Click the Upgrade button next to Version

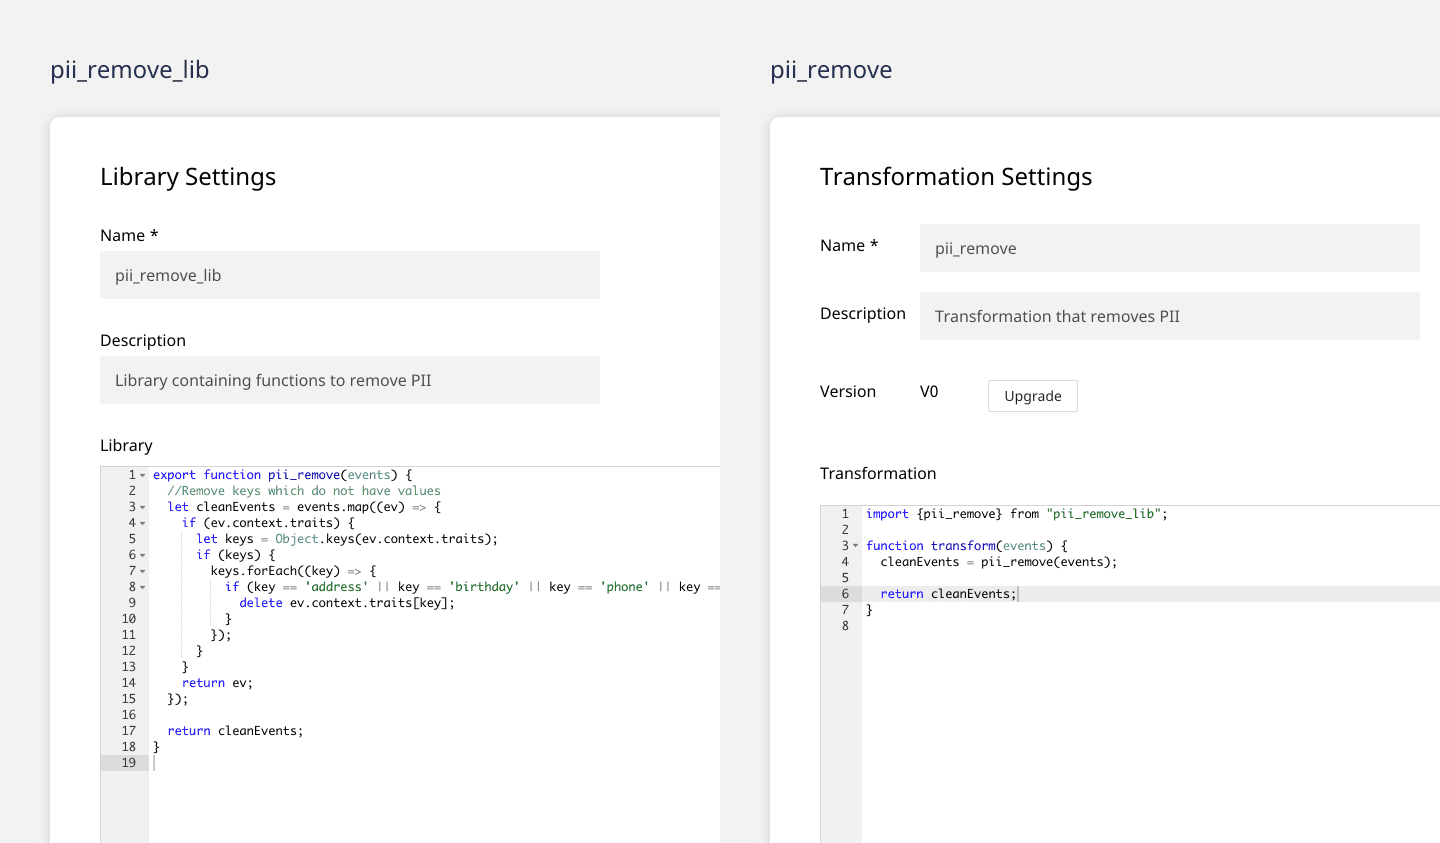(x=1032, y=396)
